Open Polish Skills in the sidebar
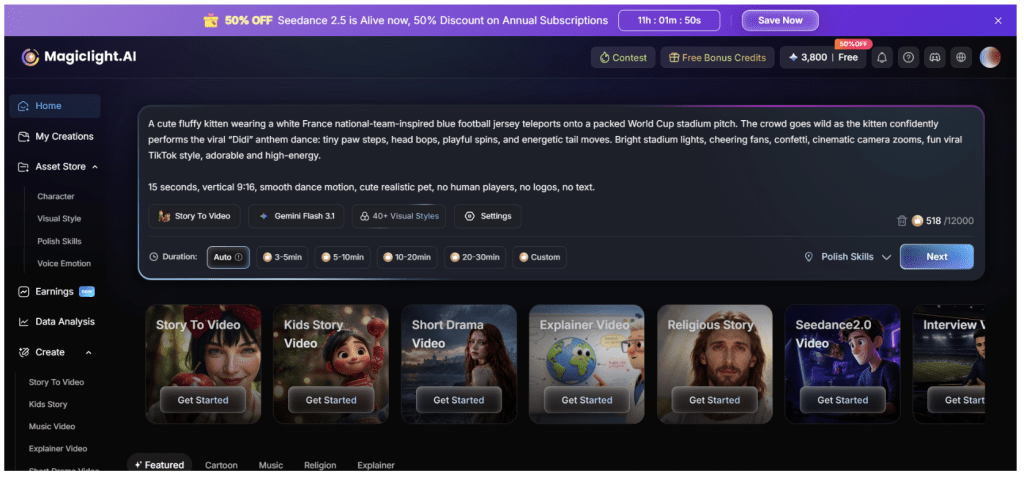Image resolution: width=1024 pixels, height=480 pixels. [59, 241]
